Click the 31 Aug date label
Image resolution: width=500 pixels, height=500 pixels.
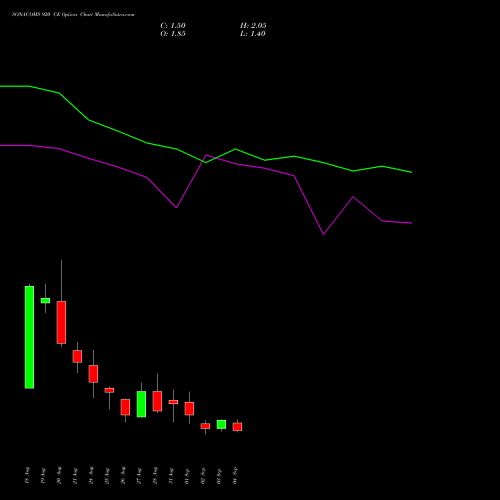[171, 475]
